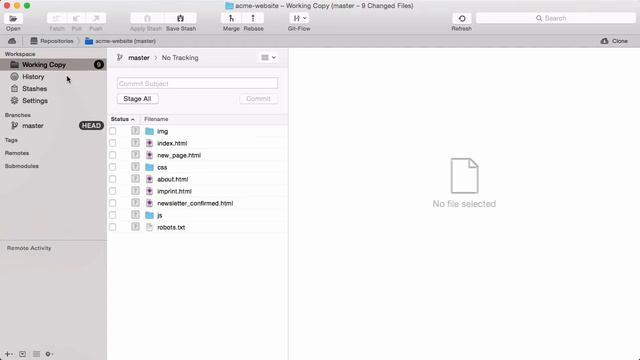Expand the Submodules section
This screenshot has width=640, height=360.
[22, 166]
